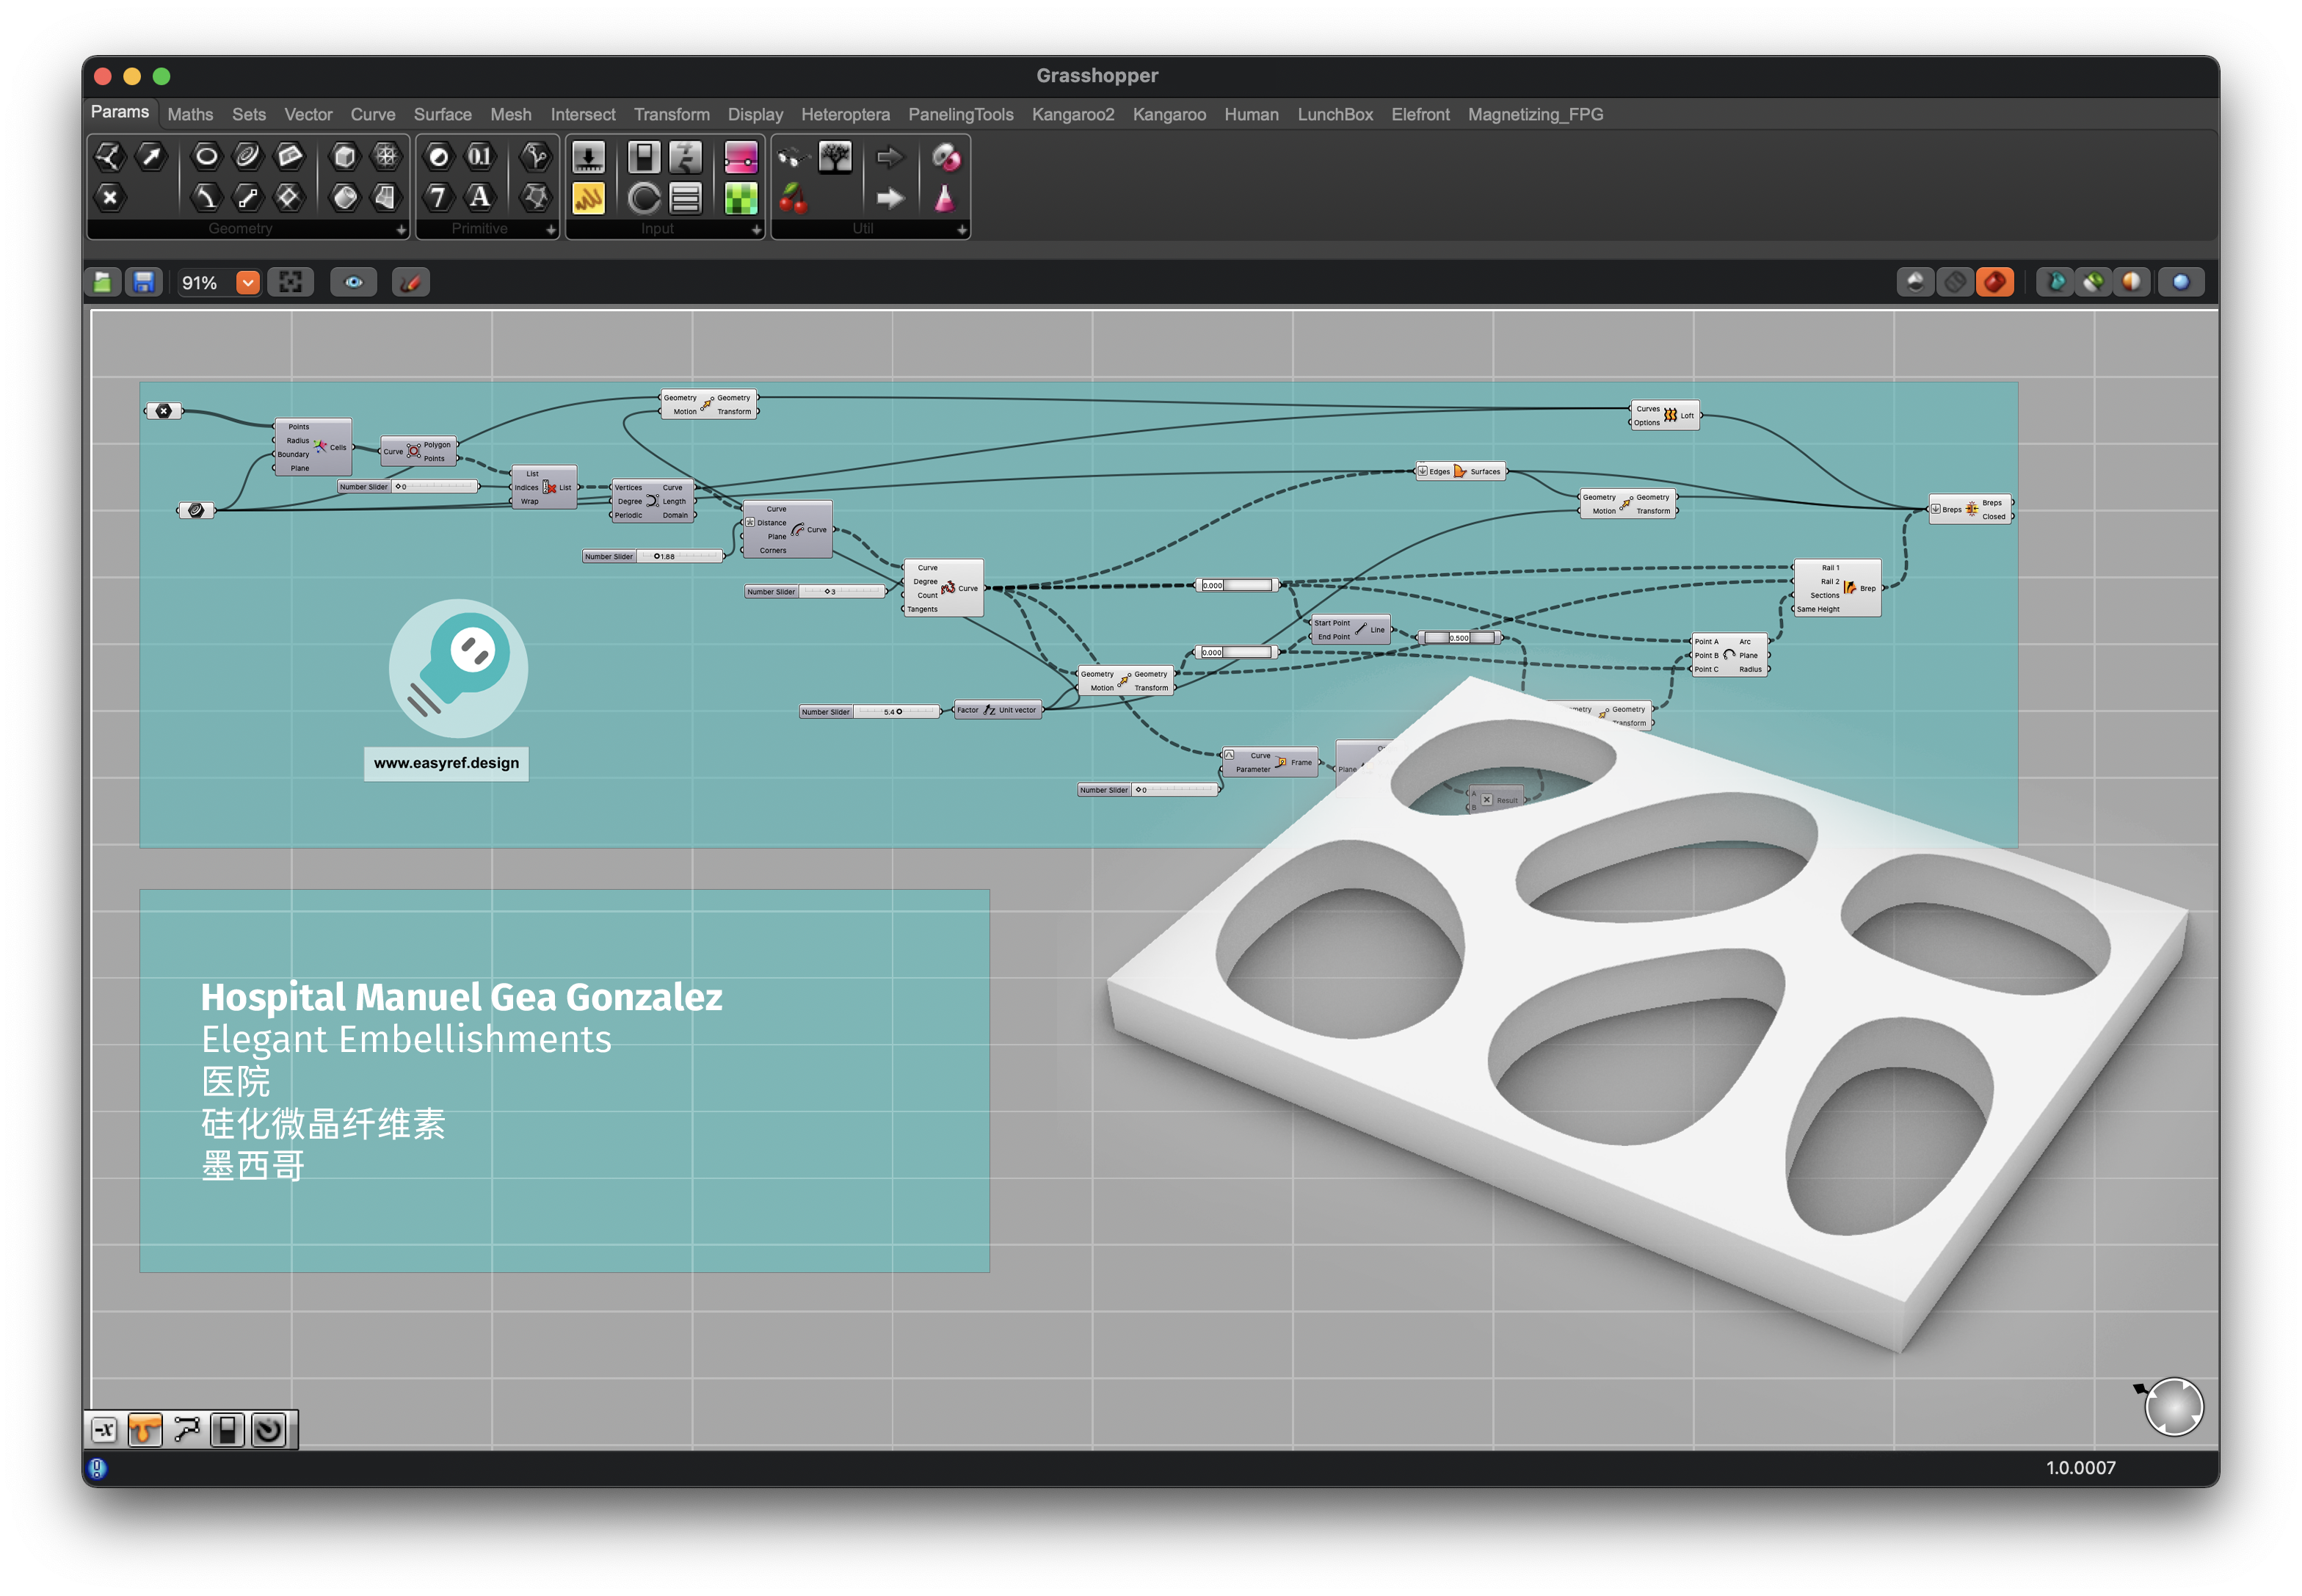The width and height of the screenshot is (2302, 1596).
Task: Click the cherries Util icon
Action: point(793,198)
